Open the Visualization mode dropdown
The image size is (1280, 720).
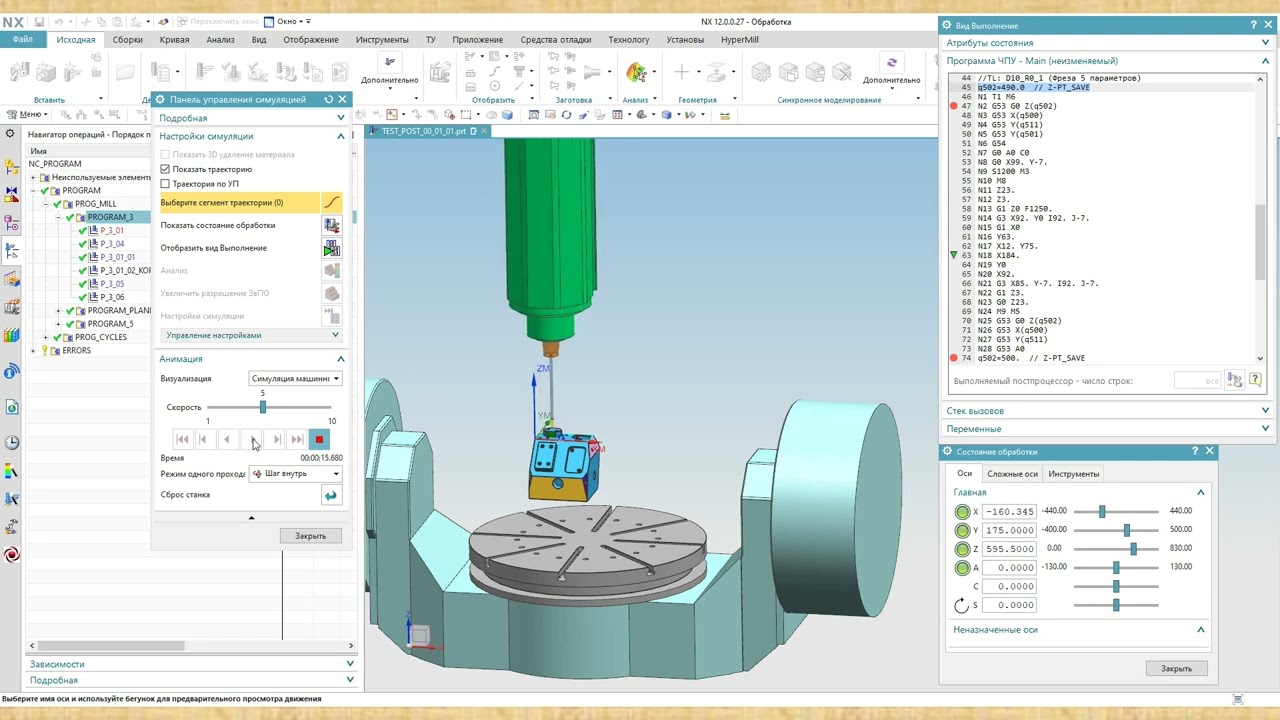coord(295,379)
